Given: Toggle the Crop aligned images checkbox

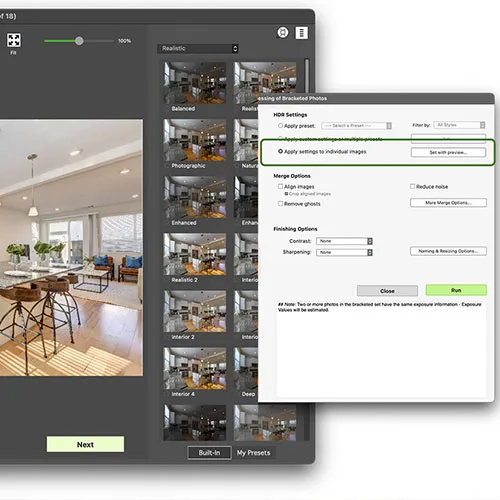Looking at the screenshot, I should tap(286, 194).
